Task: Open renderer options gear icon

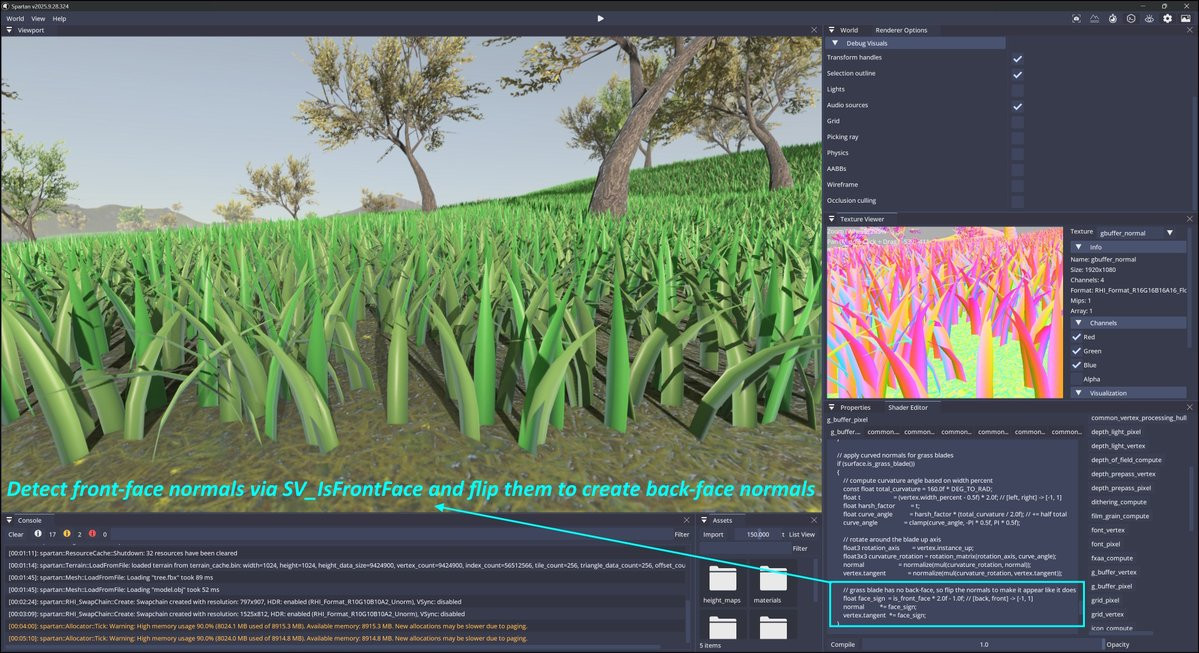Action: [1168, 18]
